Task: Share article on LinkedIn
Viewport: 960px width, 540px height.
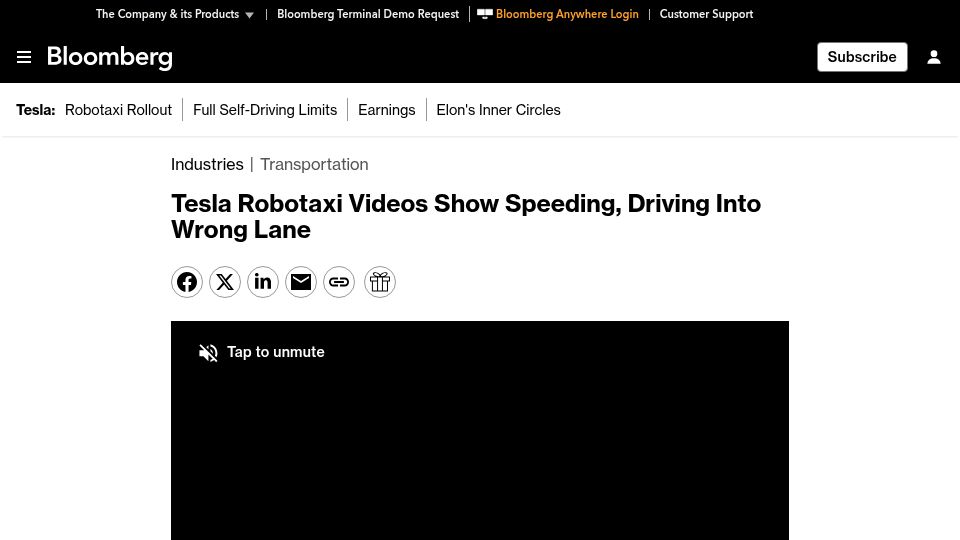Action: point(263,282)
